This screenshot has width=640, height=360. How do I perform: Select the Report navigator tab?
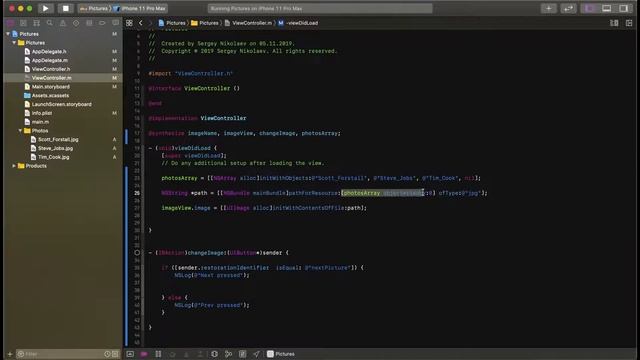click(x=116, y=23)
